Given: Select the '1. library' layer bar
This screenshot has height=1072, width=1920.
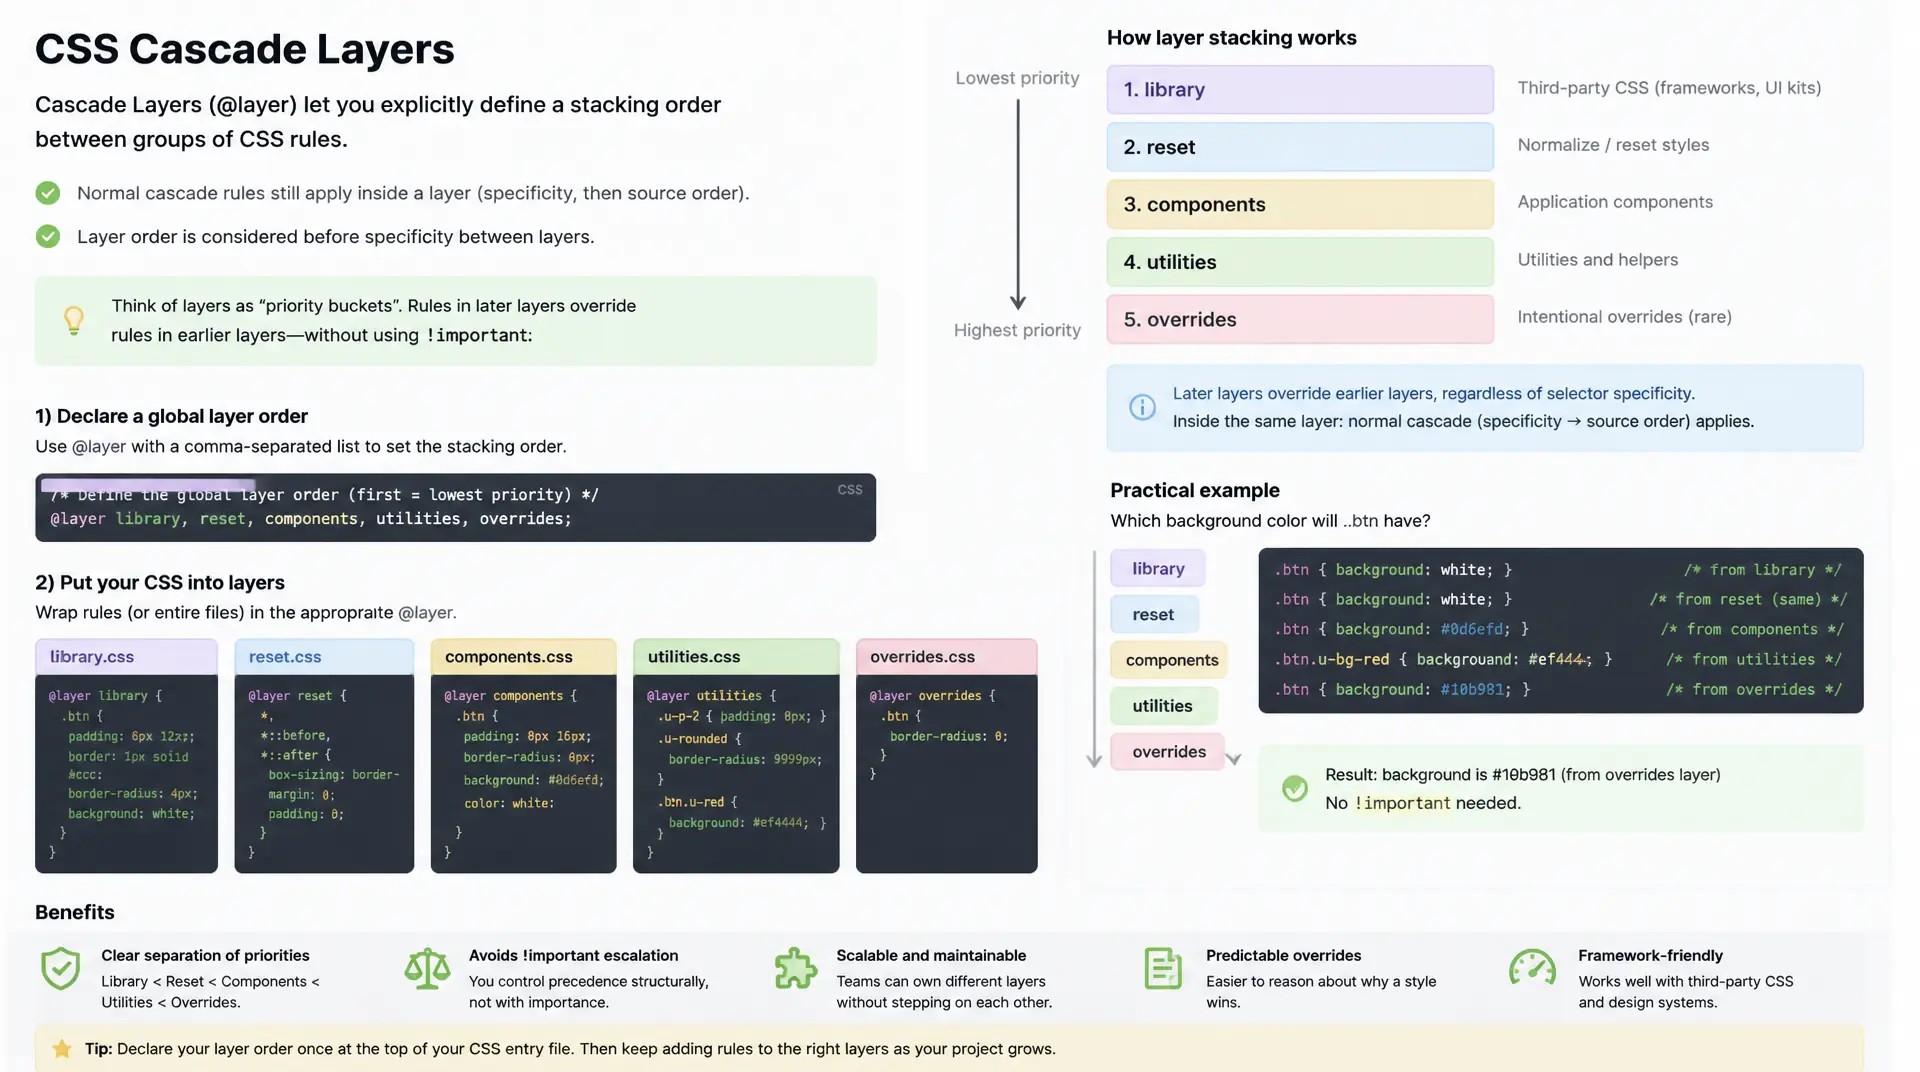Looking at the screenshot, I should (1300, 90).
